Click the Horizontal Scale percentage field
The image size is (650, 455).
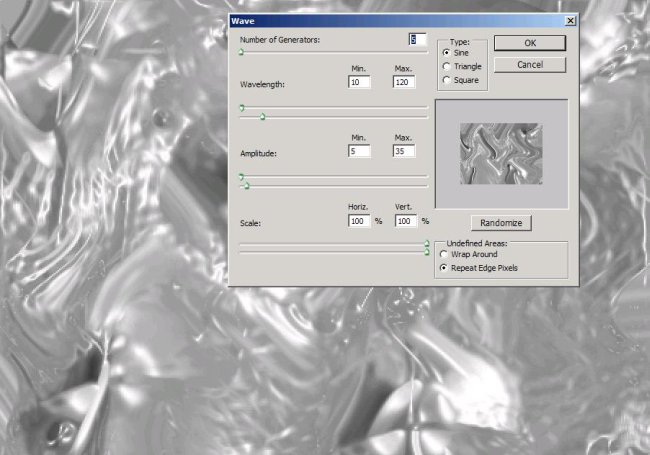coord(359,221)
